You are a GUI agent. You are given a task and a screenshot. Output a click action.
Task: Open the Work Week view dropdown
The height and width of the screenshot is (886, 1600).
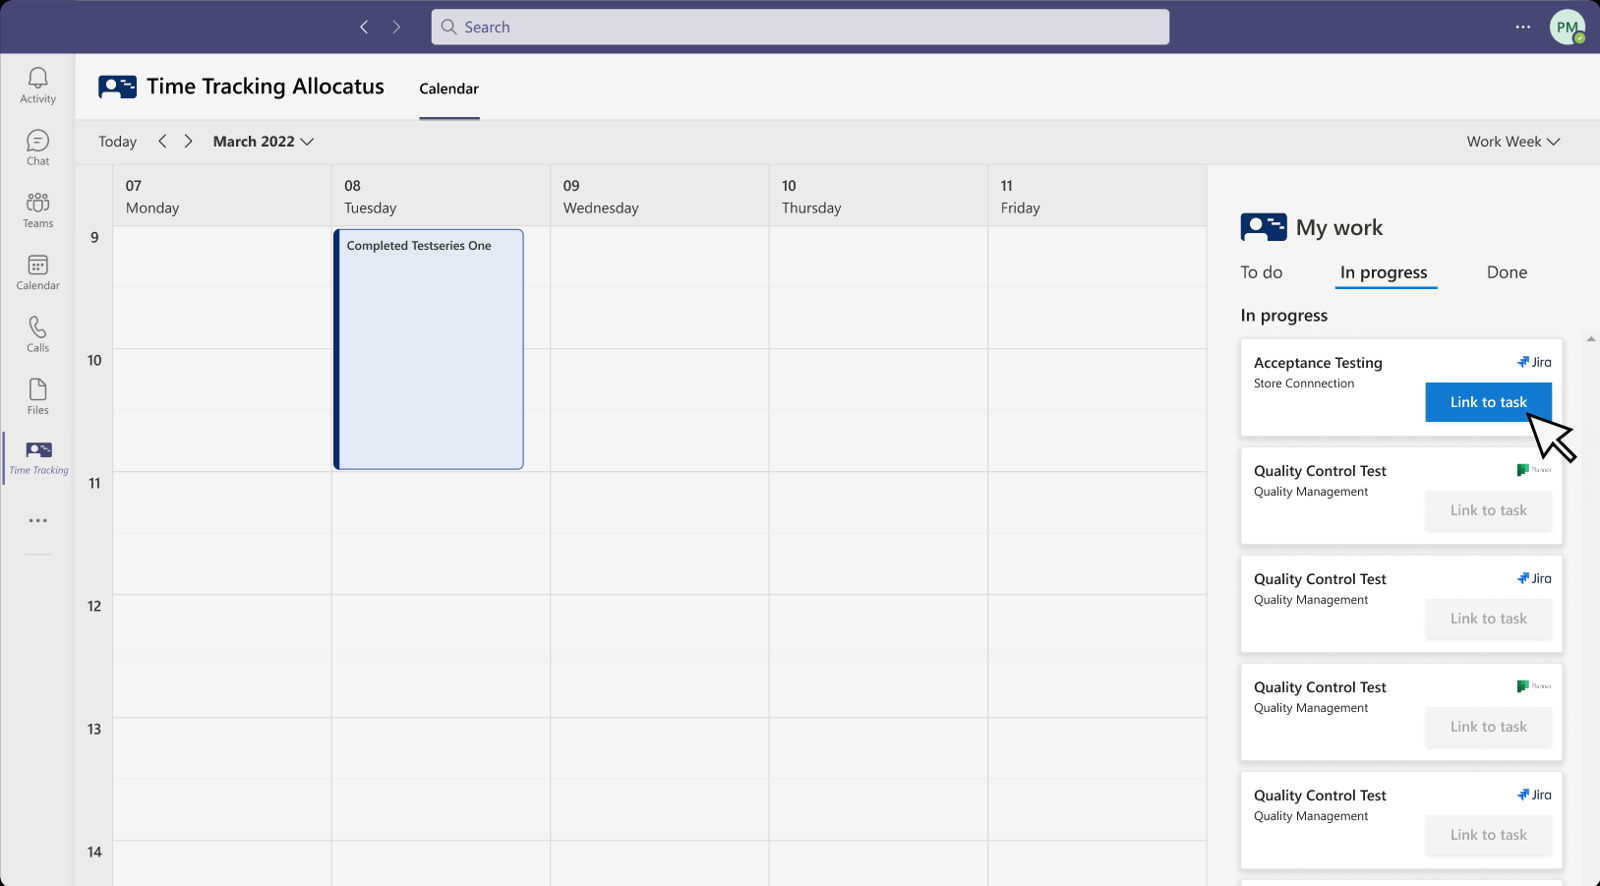click(x=1513, y=141)
